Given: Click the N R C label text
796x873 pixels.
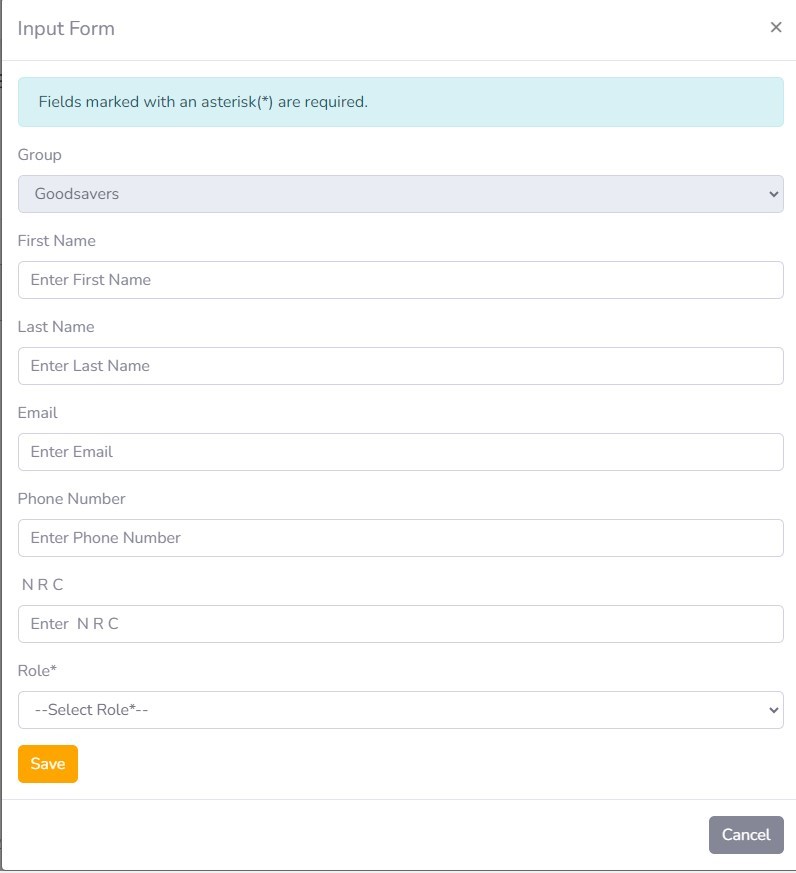Looking at the screenshot, I should pos(42,585).
